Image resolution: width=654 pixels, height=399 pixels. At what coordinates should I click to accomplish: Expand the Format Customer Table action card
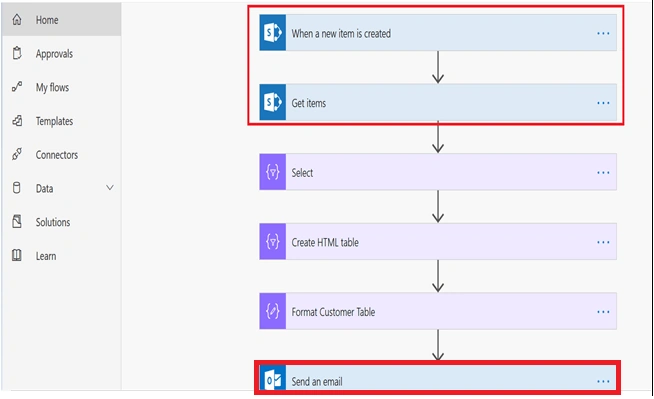438,311
